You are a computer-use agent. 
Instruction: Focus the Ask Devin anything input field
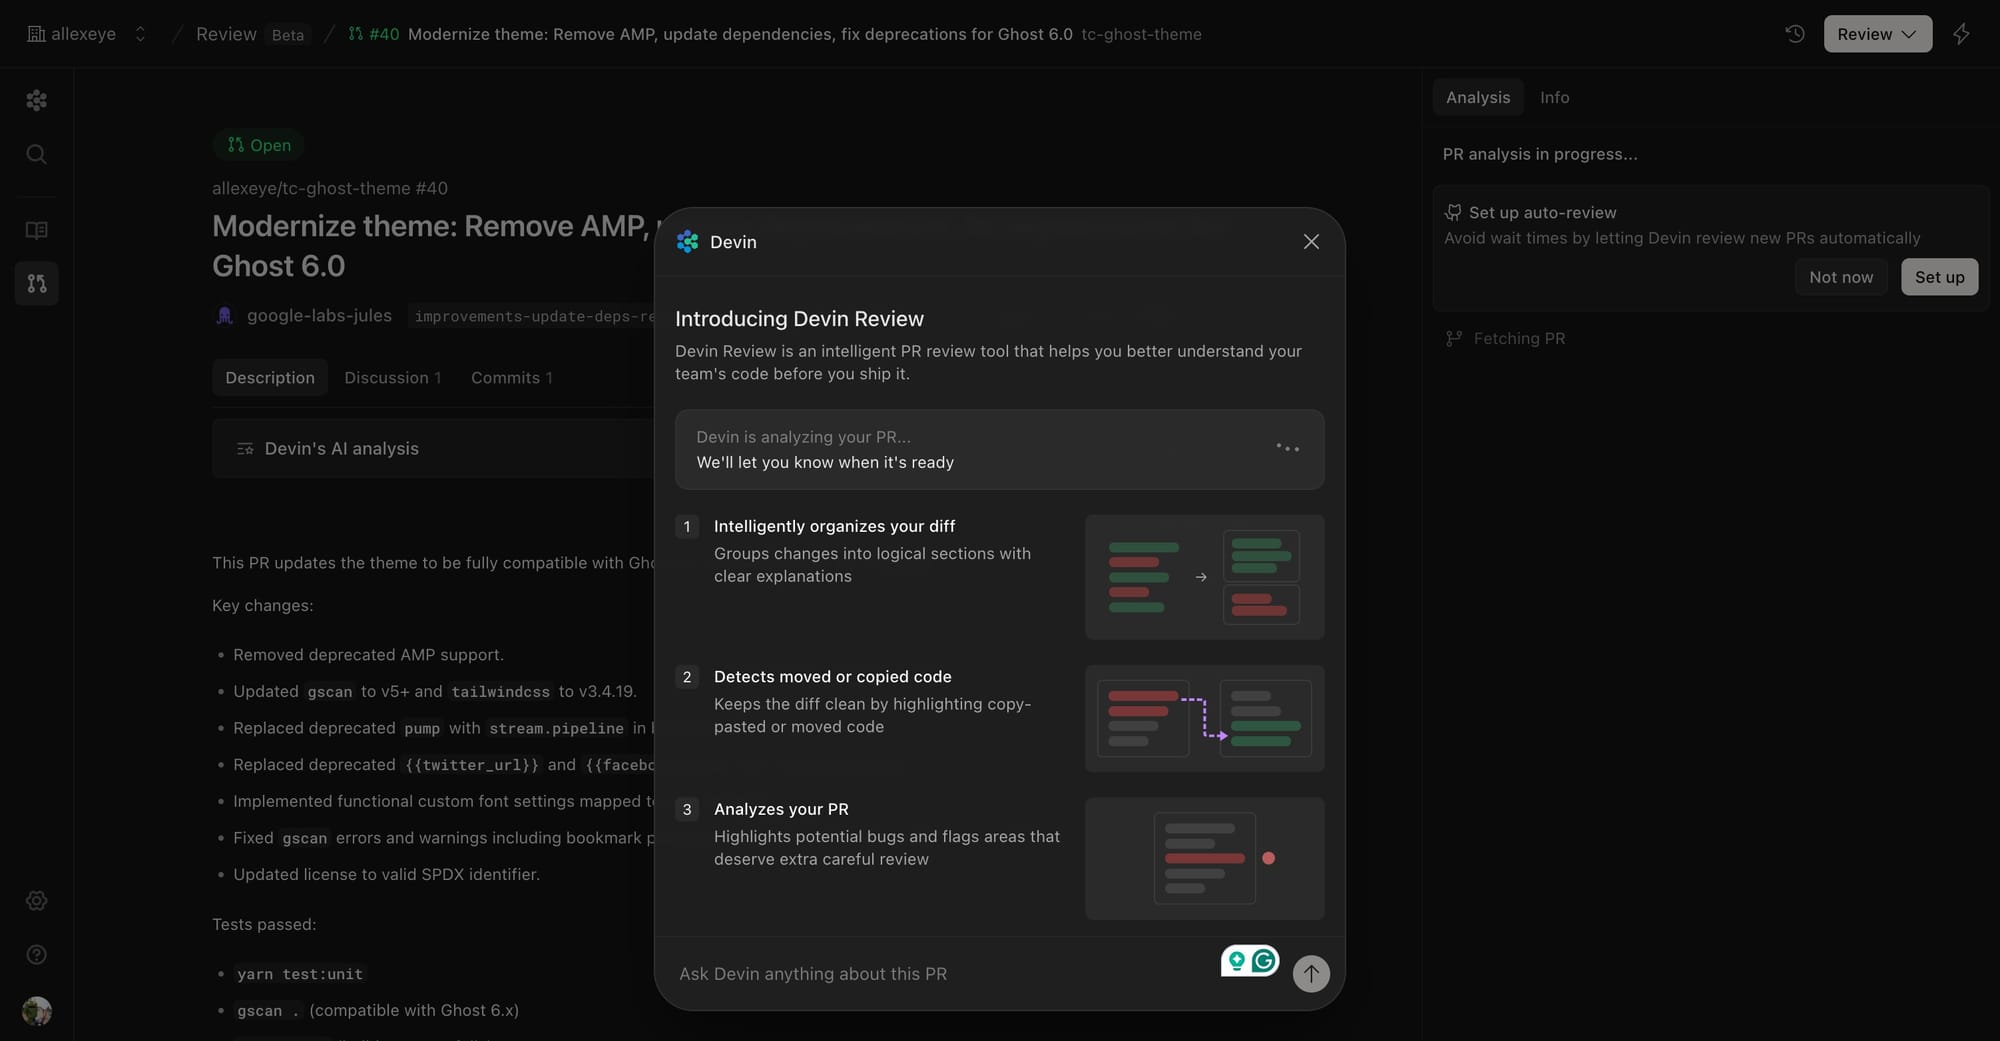point(940,974)
